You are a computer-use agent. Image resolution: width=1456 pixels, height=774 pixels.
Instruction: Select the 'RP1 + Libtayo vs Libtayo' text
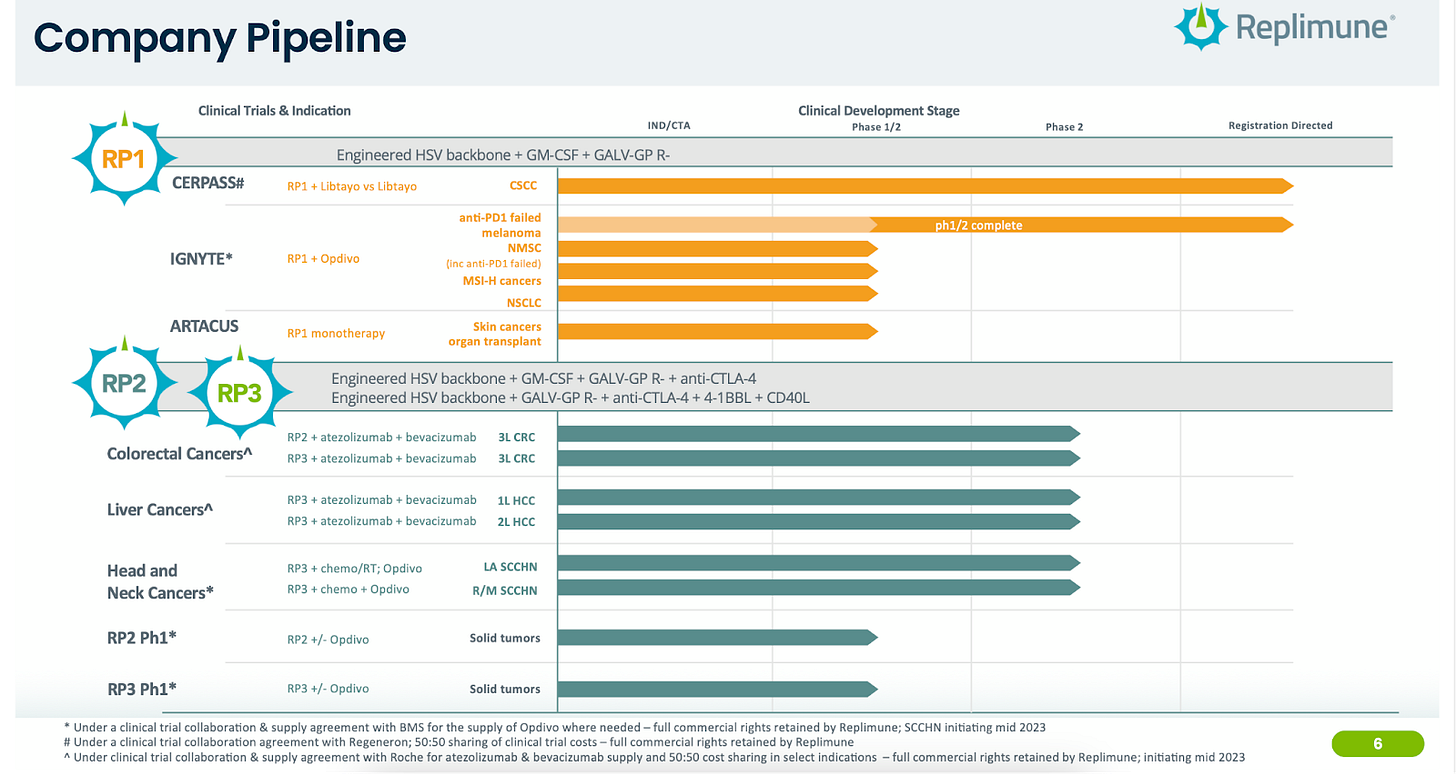(352, 186)
